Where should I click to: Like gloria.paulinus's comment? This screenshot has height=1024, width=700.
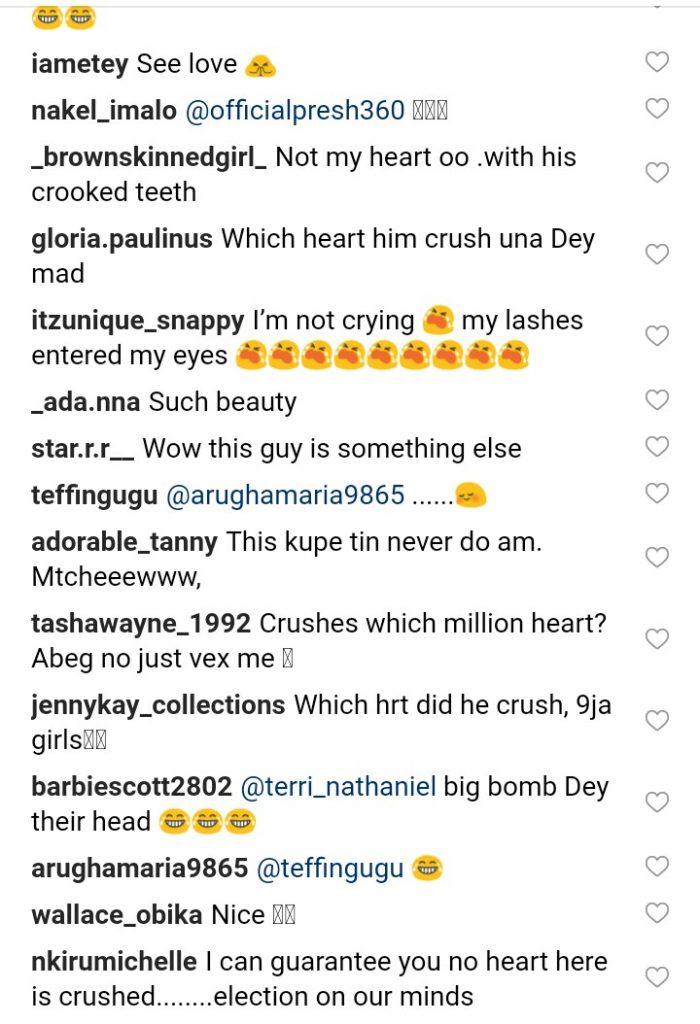(656, 255)
